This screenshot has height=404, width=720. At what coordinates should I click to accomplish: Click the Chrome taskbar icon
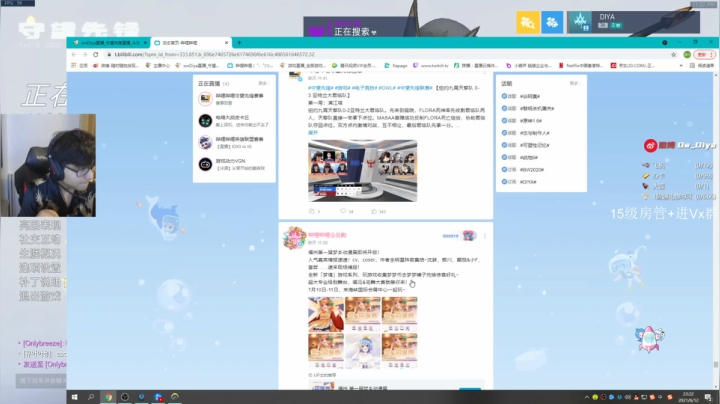pos(108,397)
